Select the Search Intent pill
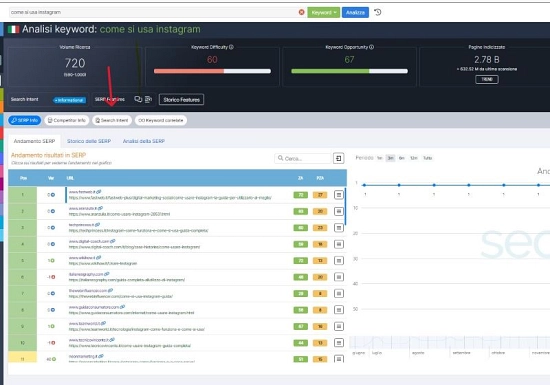This screenshot has height=385, width=550. pos(112,120)
